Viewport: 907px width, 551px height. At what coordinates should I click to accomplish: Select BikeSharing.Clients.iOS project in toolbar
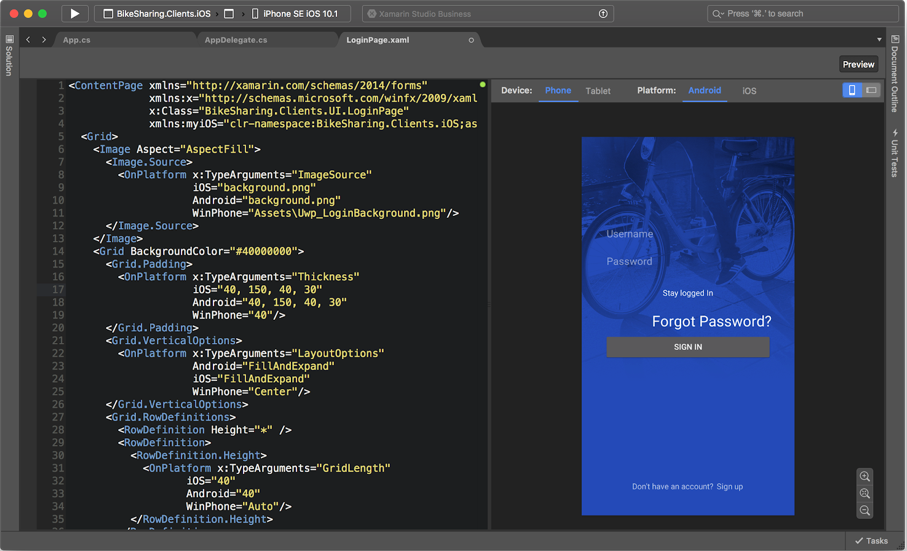[157, 13]
